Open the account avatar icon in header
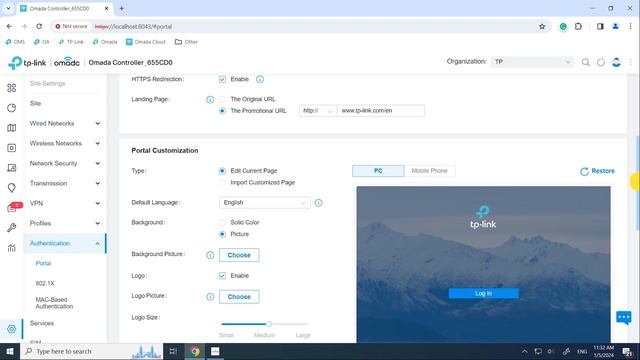Screen dimensions: 640x360 (x=616, y=62)
